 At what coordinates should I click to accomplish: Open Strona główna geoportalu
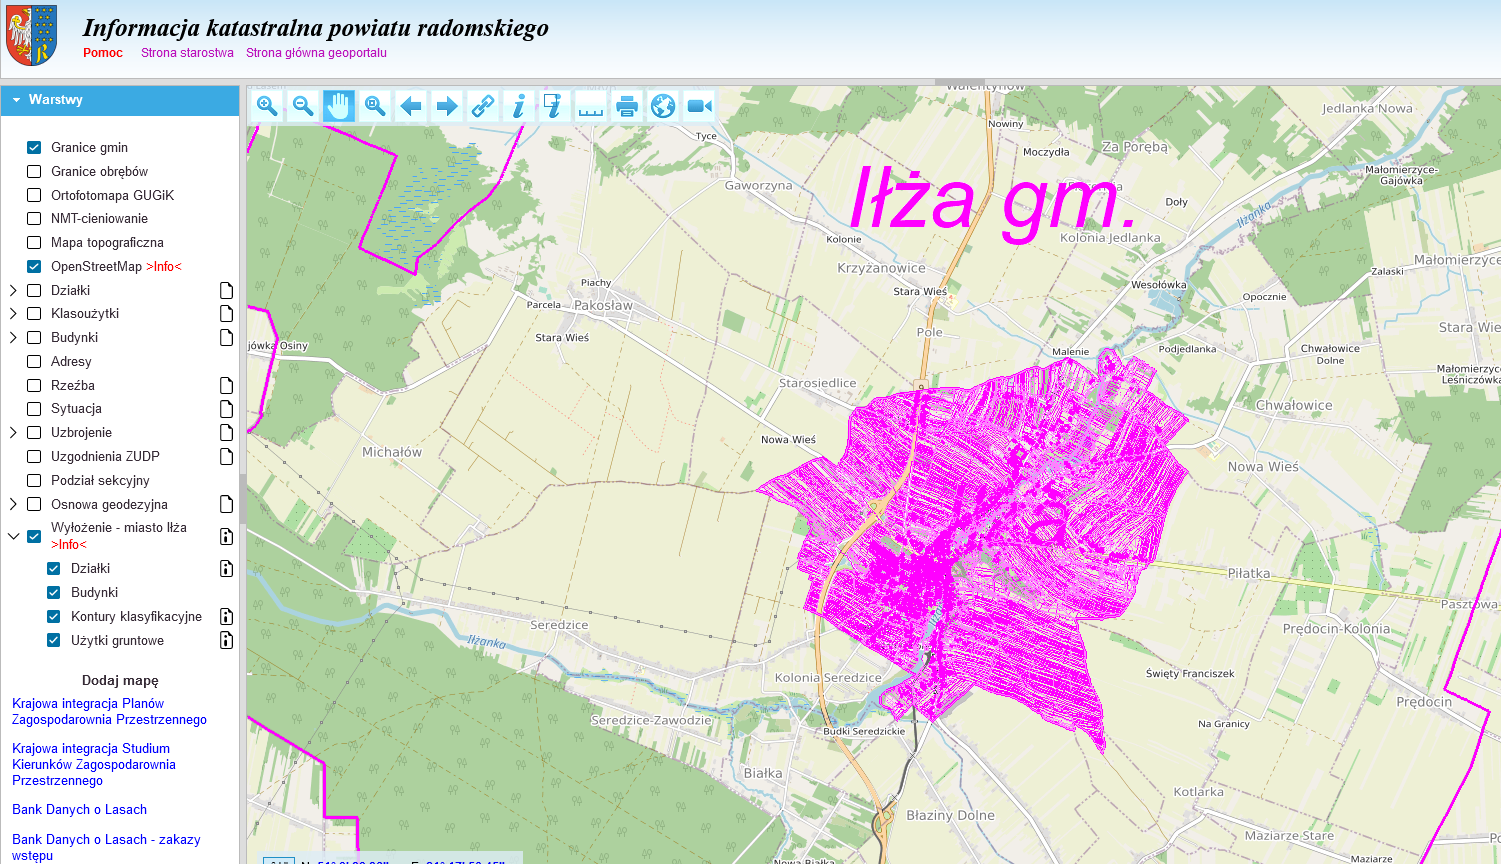point(316,53)
